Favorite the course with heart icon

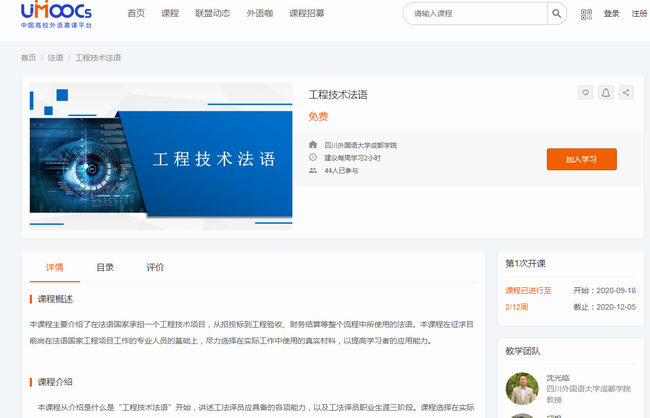pyautogui.click(x=585, y=93)
